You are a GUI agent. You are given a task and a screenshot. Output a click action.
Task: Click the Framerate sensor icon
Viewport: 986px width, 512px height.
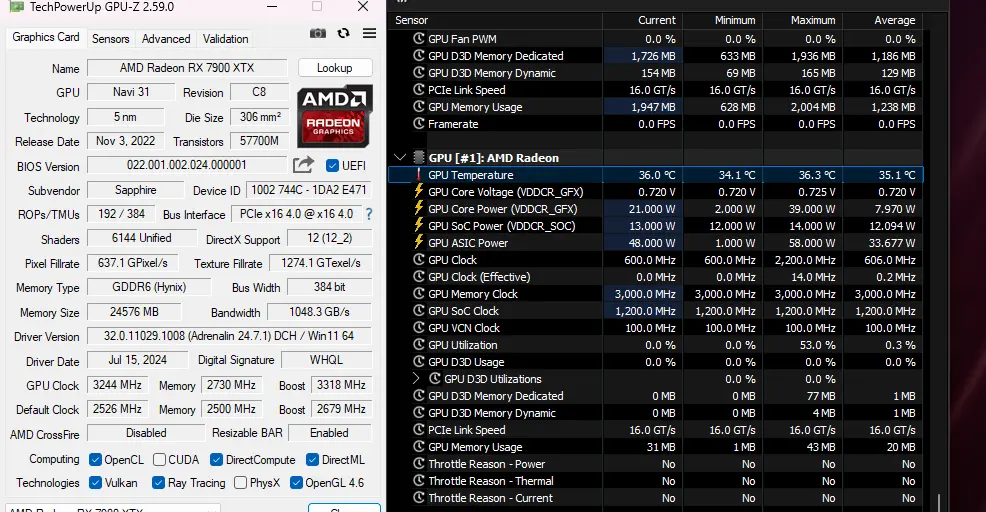(x=419, y=123)
